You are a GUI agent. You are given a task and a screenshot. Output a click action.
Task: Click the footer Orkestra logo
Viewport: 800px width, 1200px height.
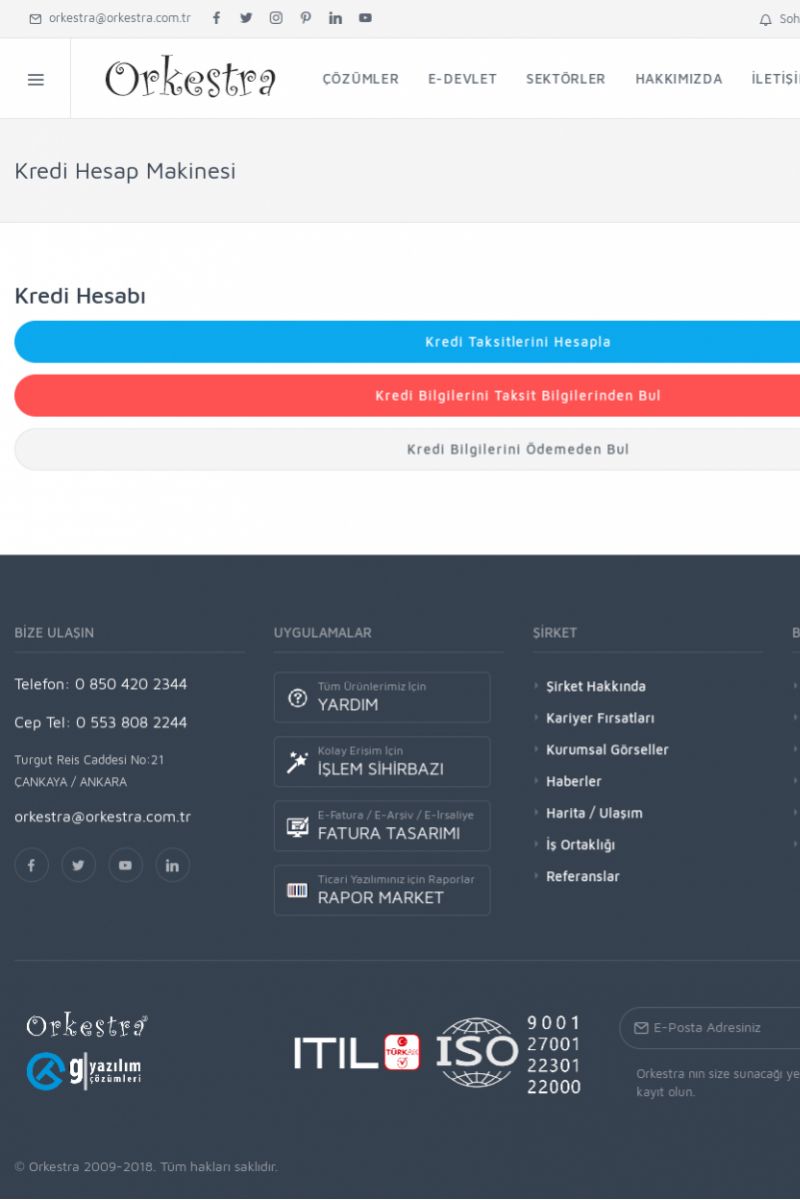(x=87, y=1025)
